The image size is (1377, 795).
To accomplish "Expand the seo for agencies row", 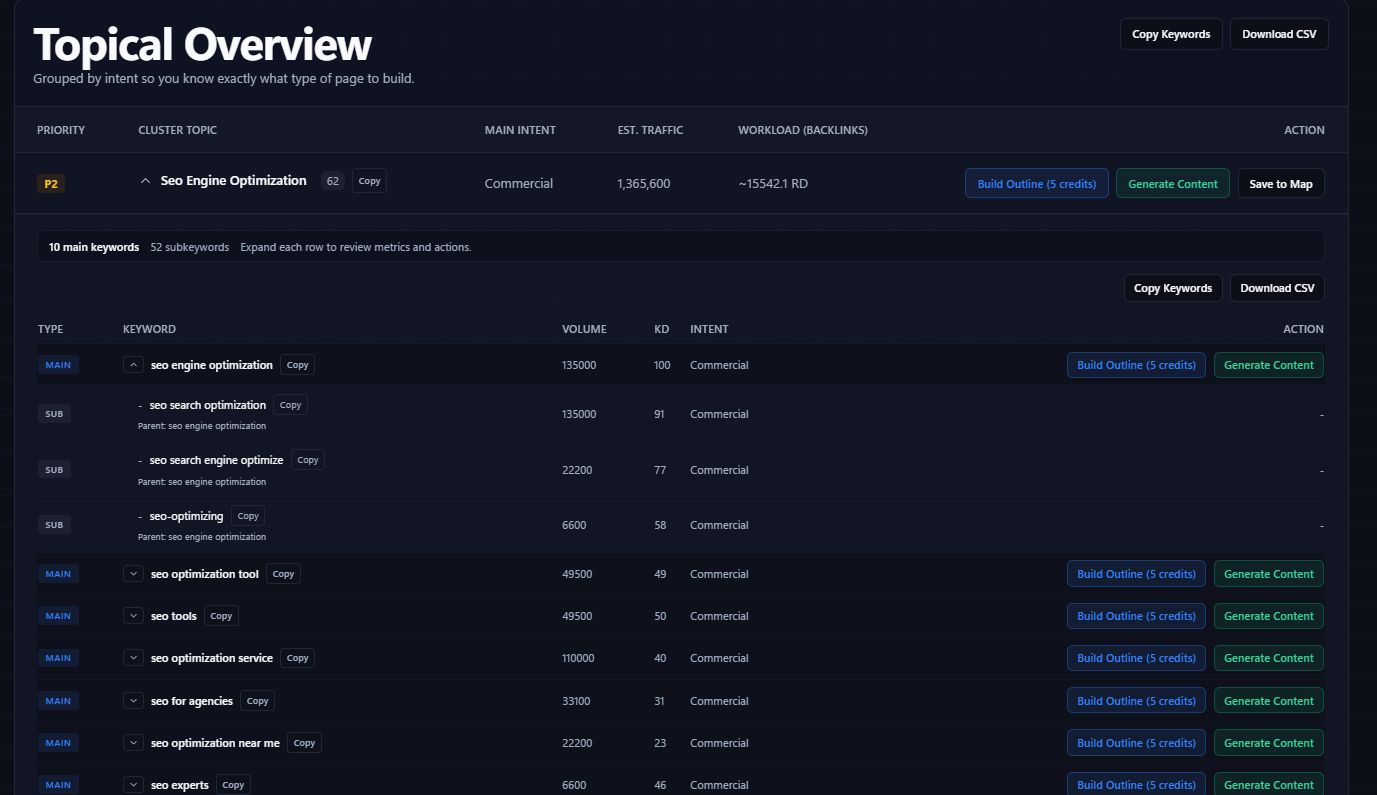I will (134, 701).
